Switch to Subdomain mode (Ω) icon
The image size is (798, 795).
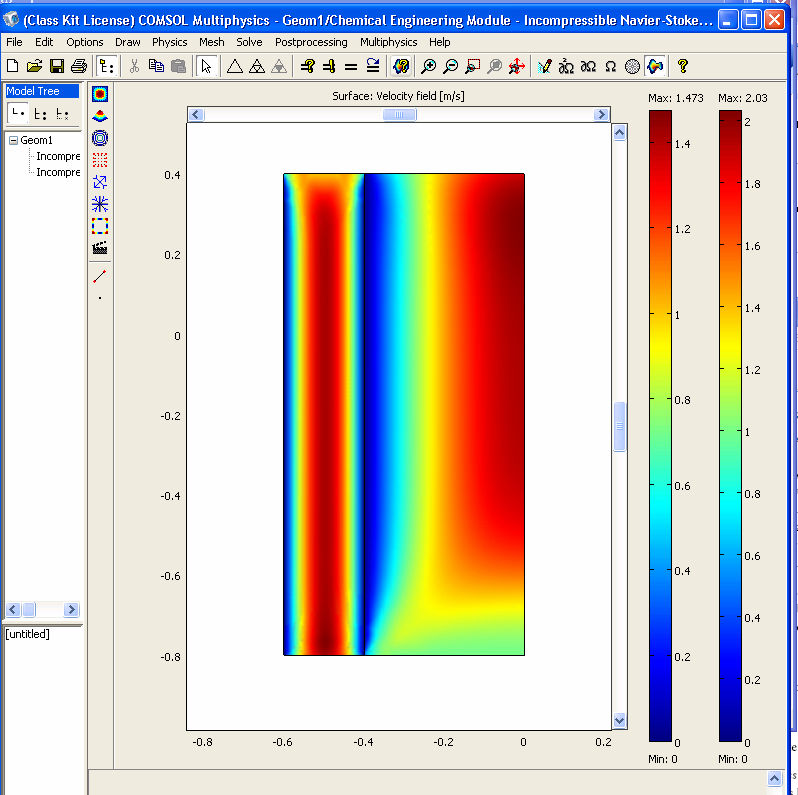[610, 66]
